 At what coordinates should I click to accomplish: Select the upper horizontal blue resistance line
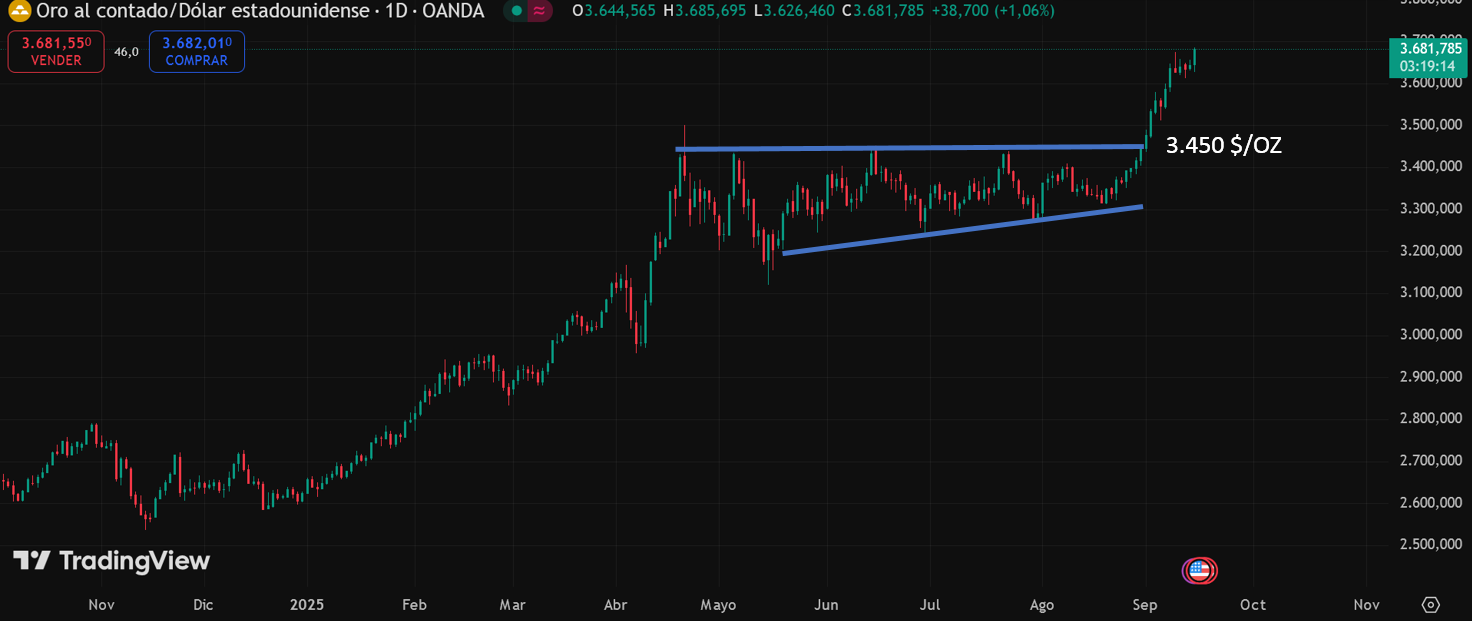point(900,148)
